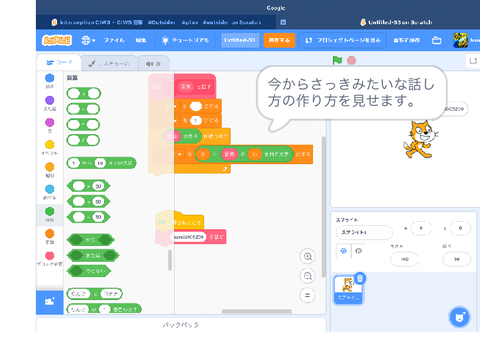This screenshot has width=480, height=360.
Task: Reset workspace zoom with the equals icon
Action: 307,295
